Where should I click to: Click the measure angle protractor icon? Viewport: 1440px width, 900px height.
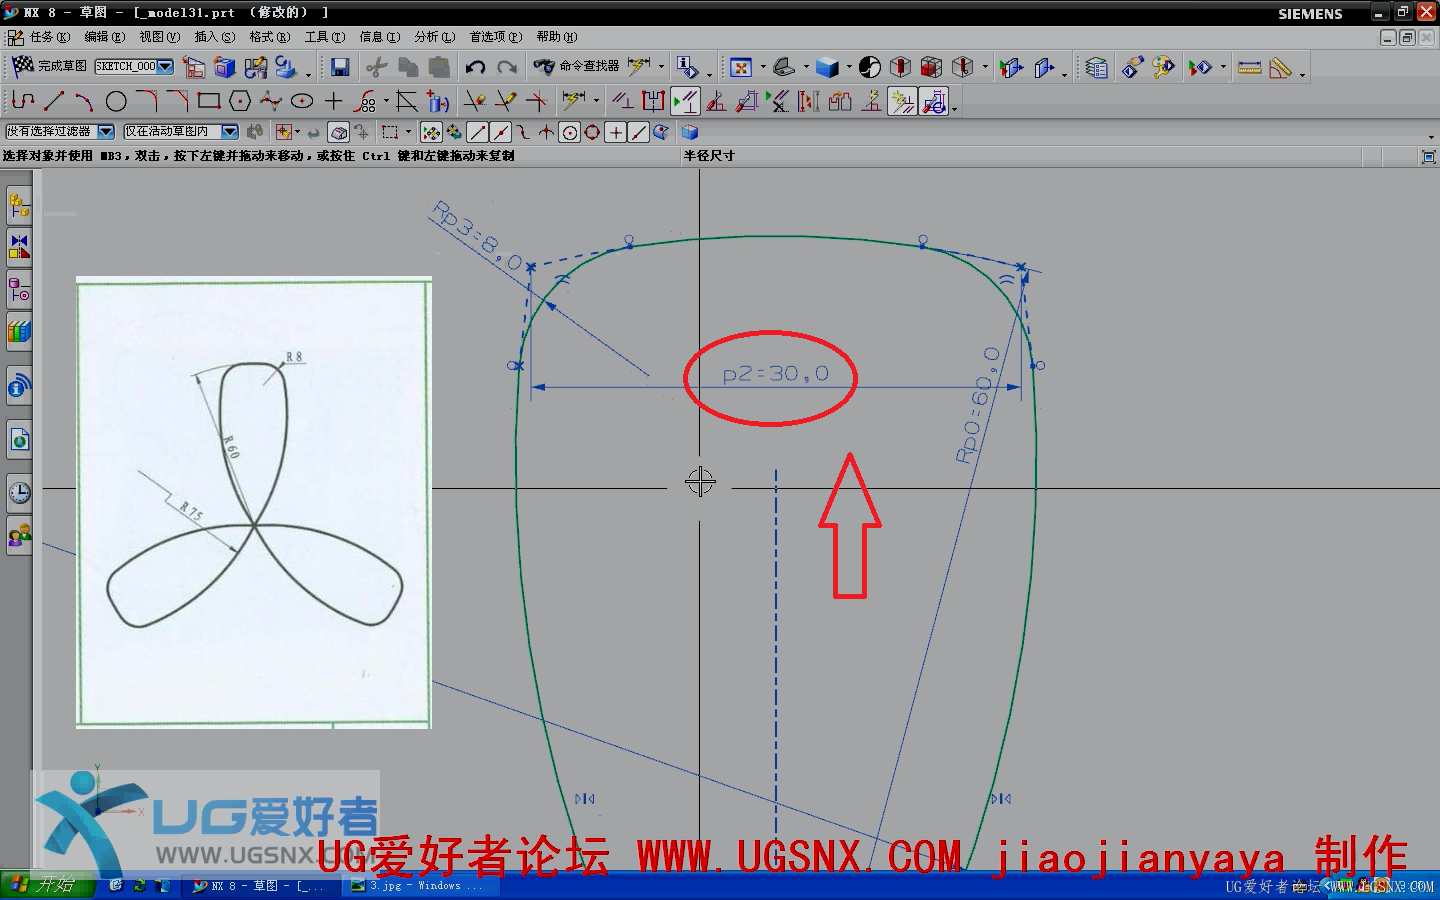click(x=1281, y=67)
